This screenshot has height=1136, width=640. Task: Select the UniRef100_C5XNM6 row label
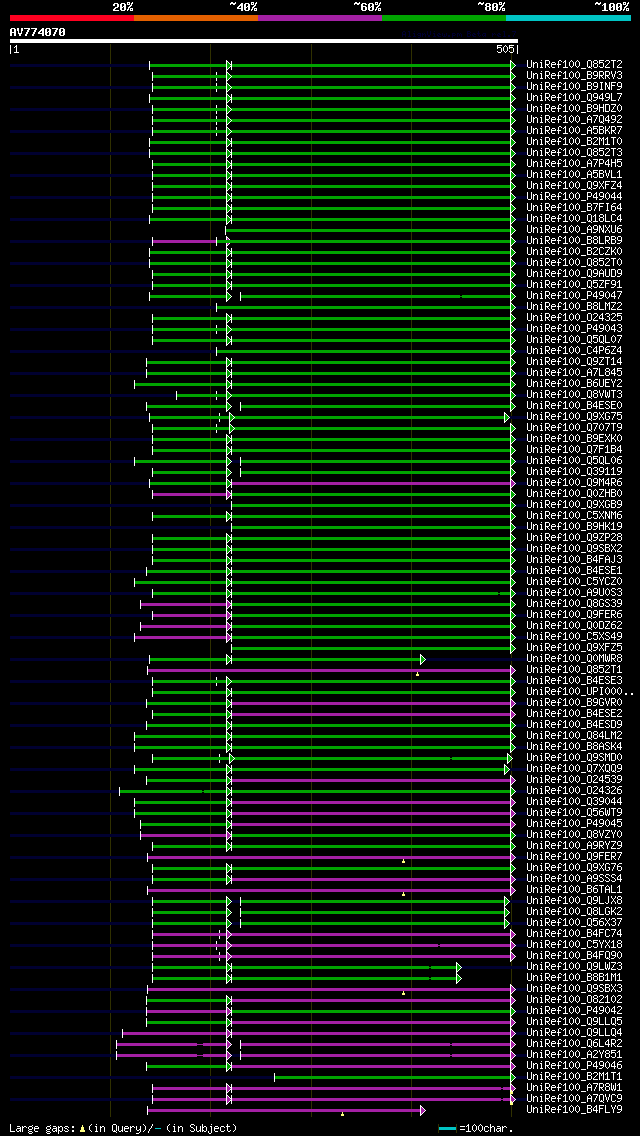574,515
